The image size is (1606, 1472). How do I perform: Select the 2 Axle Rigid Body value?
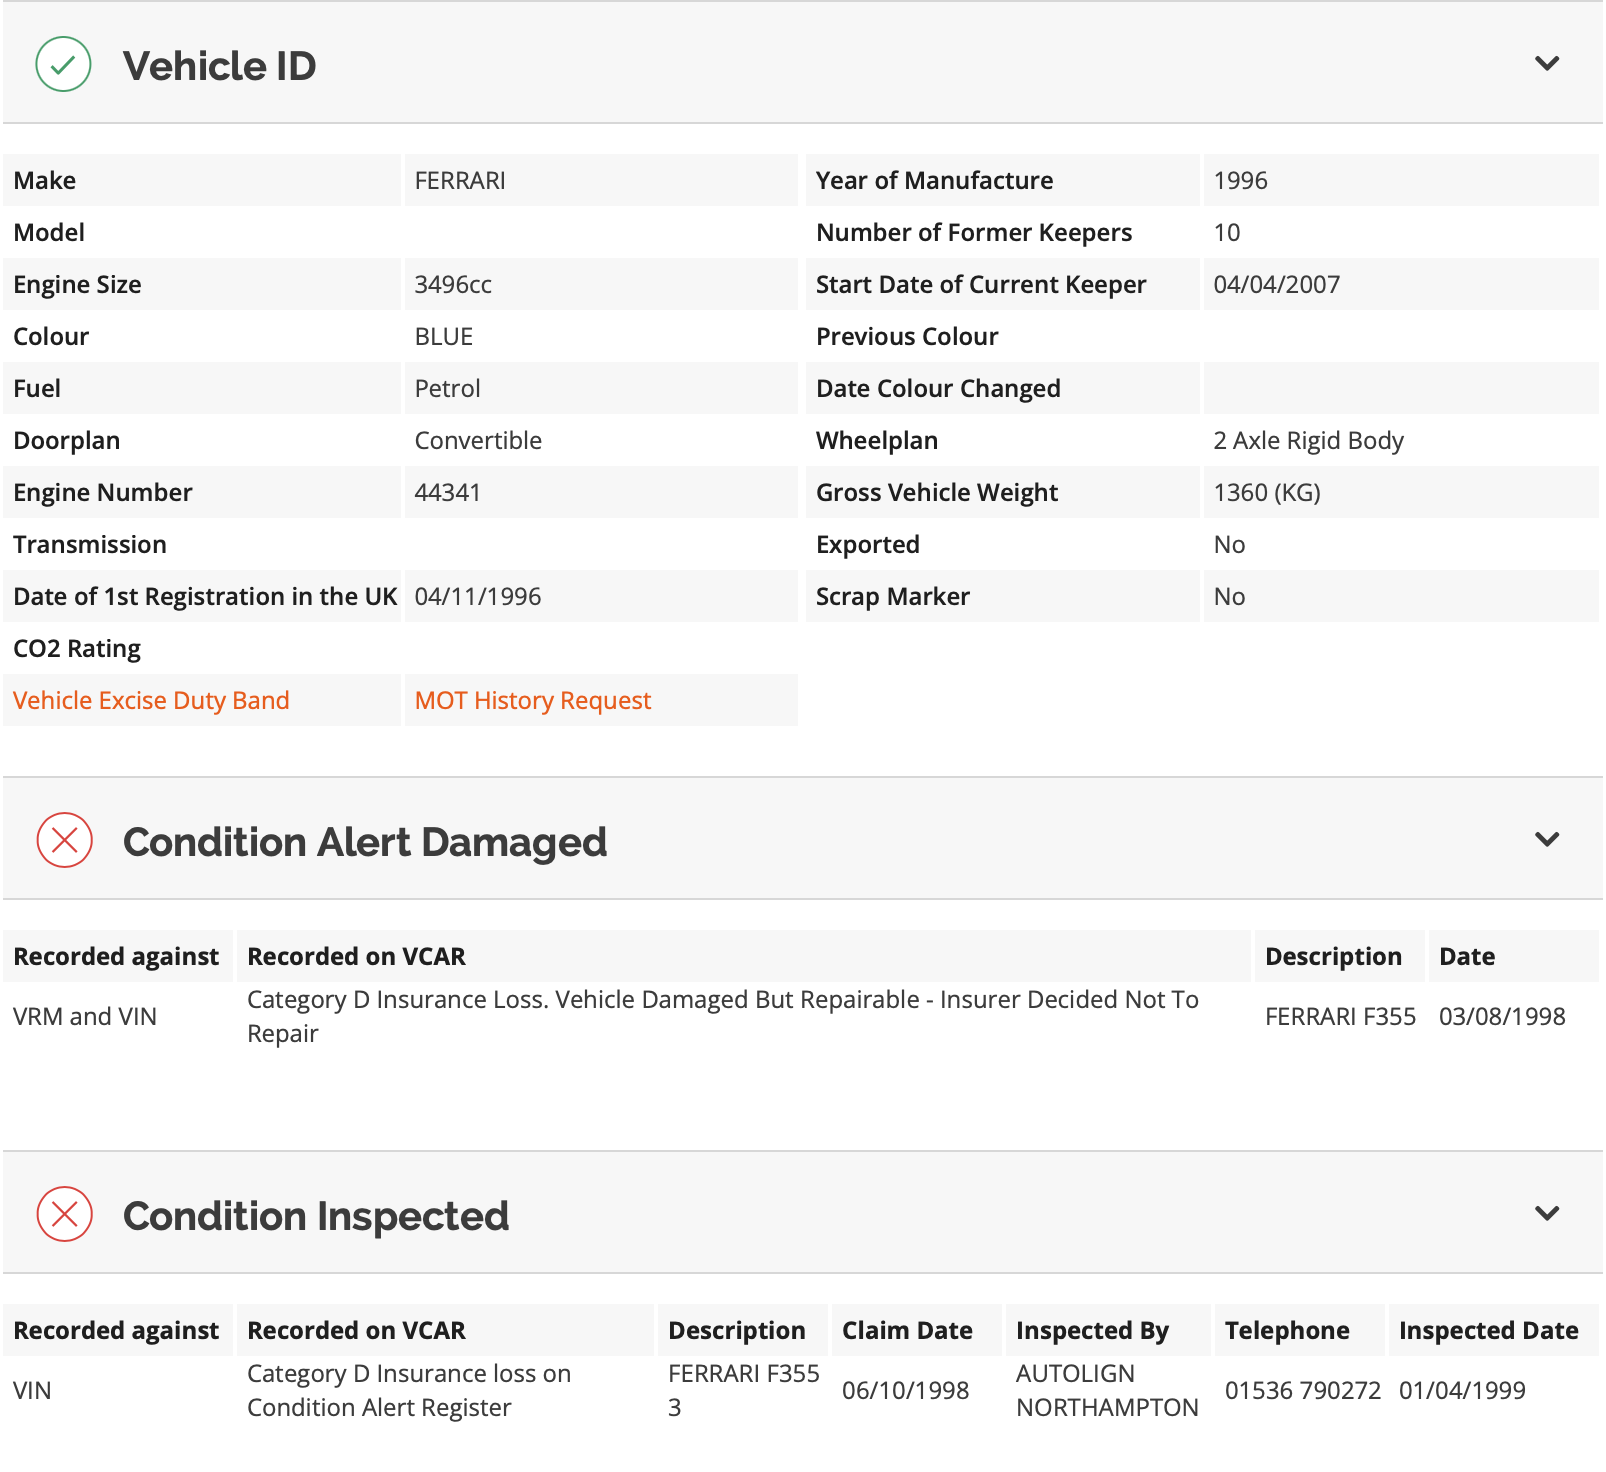(x=1309, y=441)
